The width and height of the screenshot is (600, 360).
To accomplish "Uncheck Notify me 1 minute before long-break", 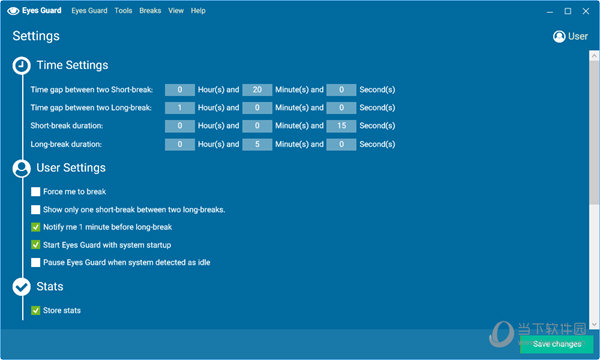I will pos(36,227).
